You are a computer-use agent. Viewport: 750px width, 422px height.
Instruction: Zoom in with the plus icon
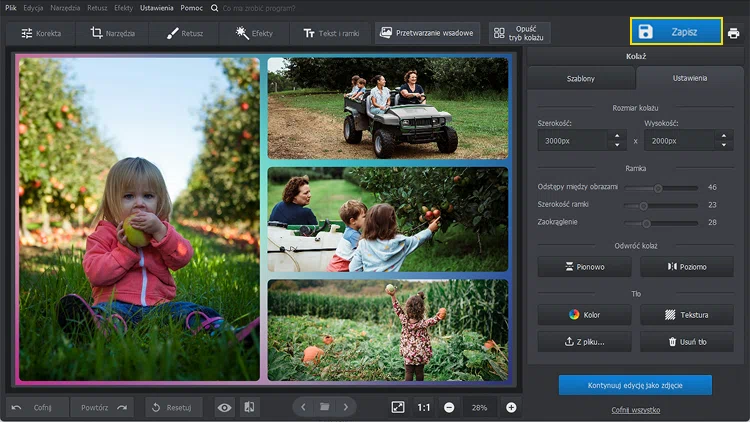coord(511,407)
